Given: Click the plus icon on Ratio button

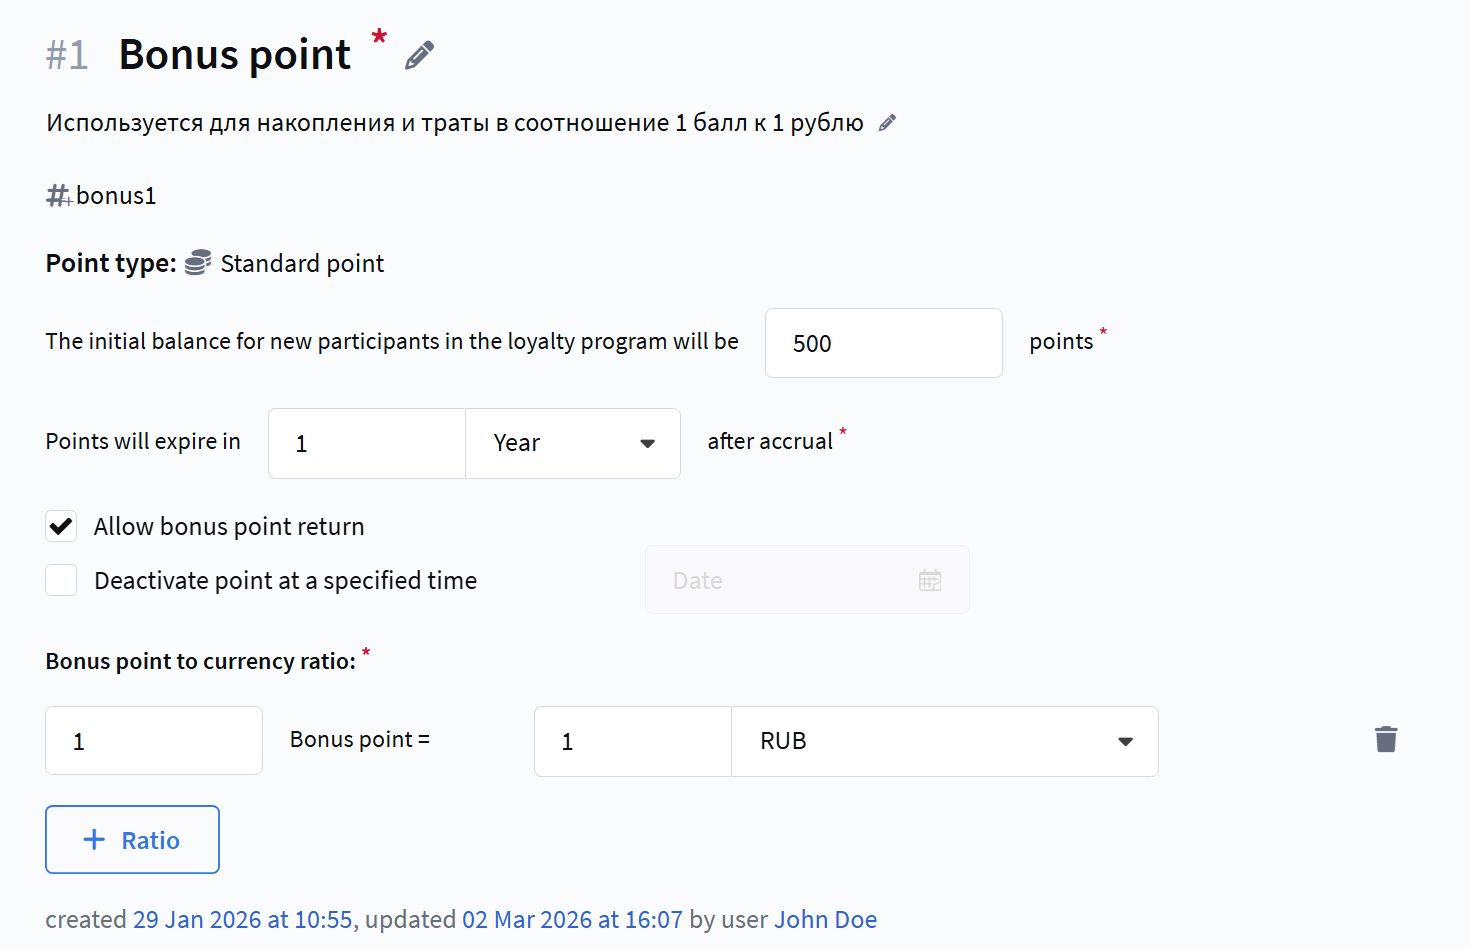Looking at the screenshot, I should (94, 840).
